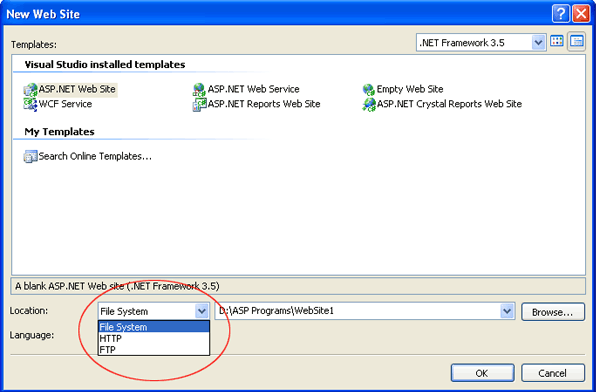596x392 pixels.
Task: Select the WCF Service template icon
Action: pyautogui.click(x=30, y=105)
